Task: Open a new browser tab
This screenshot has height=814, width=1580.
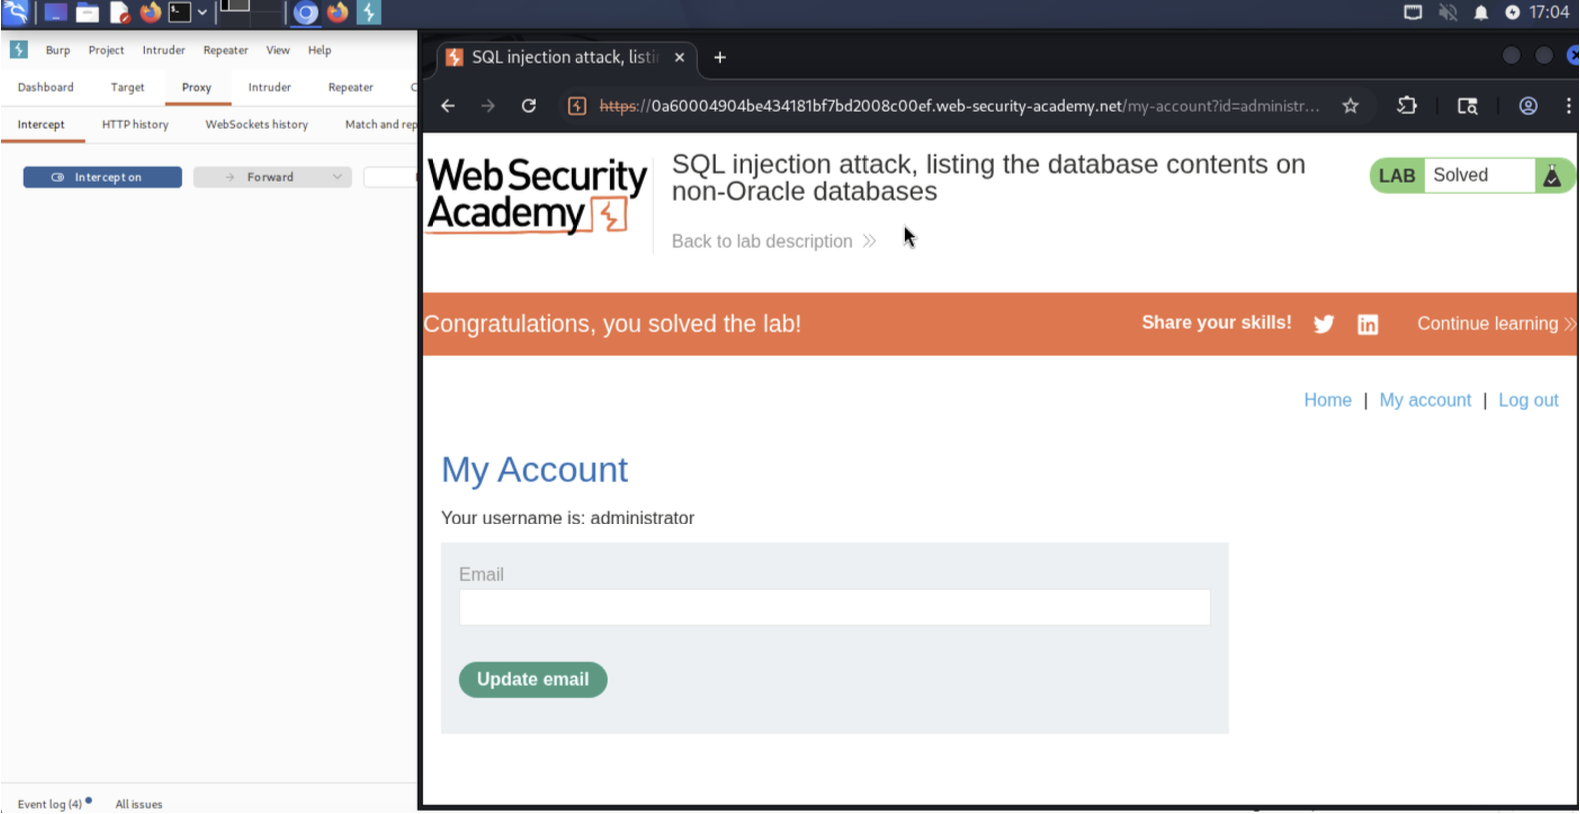Action: pyautogui.click(x=719, y=58)
